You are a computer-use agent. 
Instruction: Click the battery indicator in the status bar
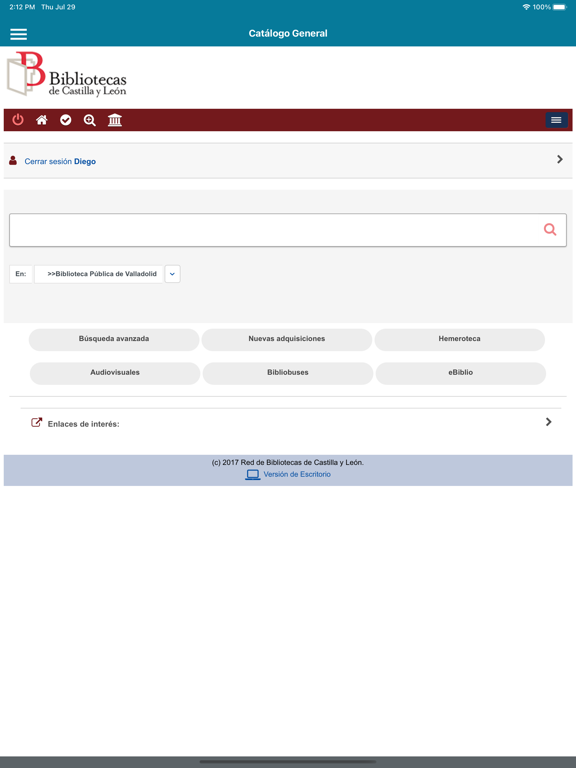pos(560,7)
